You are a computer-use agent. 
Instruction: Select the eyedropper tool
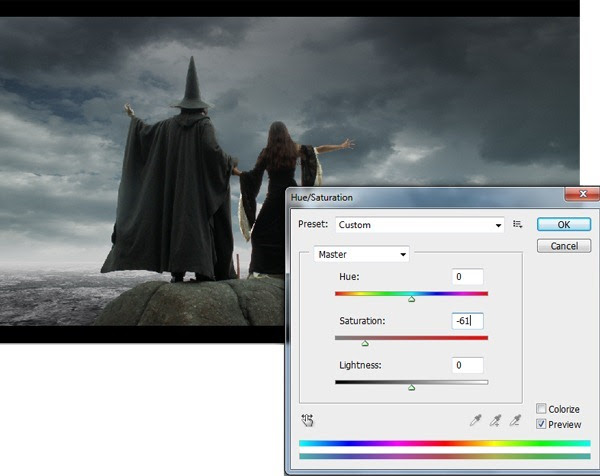(x=476, y=420)
